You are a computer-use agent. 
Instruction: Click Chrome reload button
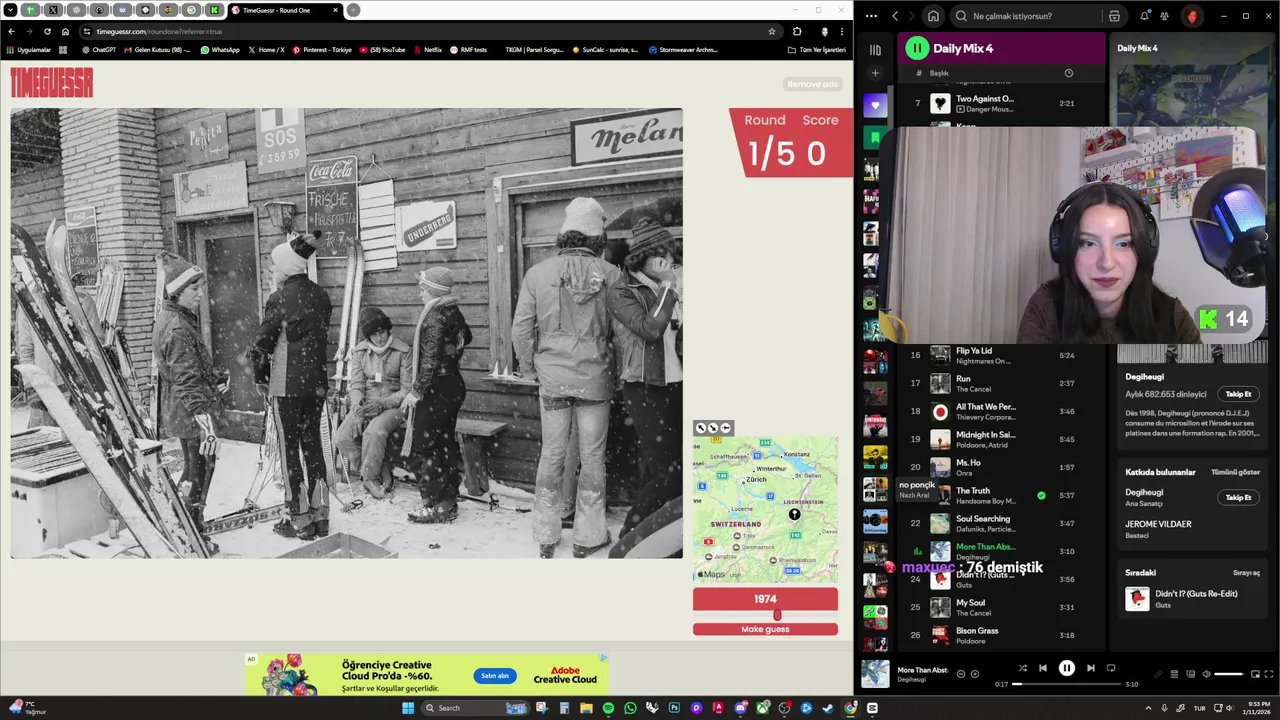click(x=47, y=31)
